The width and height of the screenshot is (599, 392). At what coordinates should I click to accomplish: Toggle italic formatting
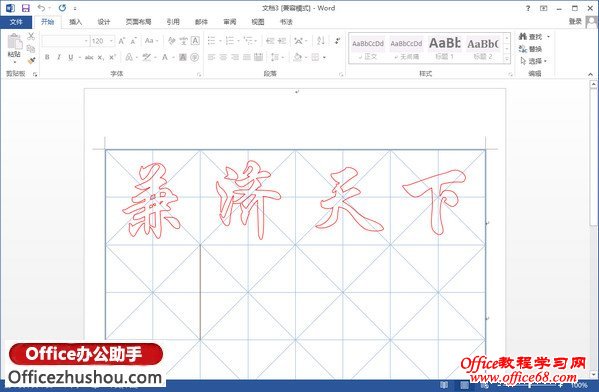58,57
